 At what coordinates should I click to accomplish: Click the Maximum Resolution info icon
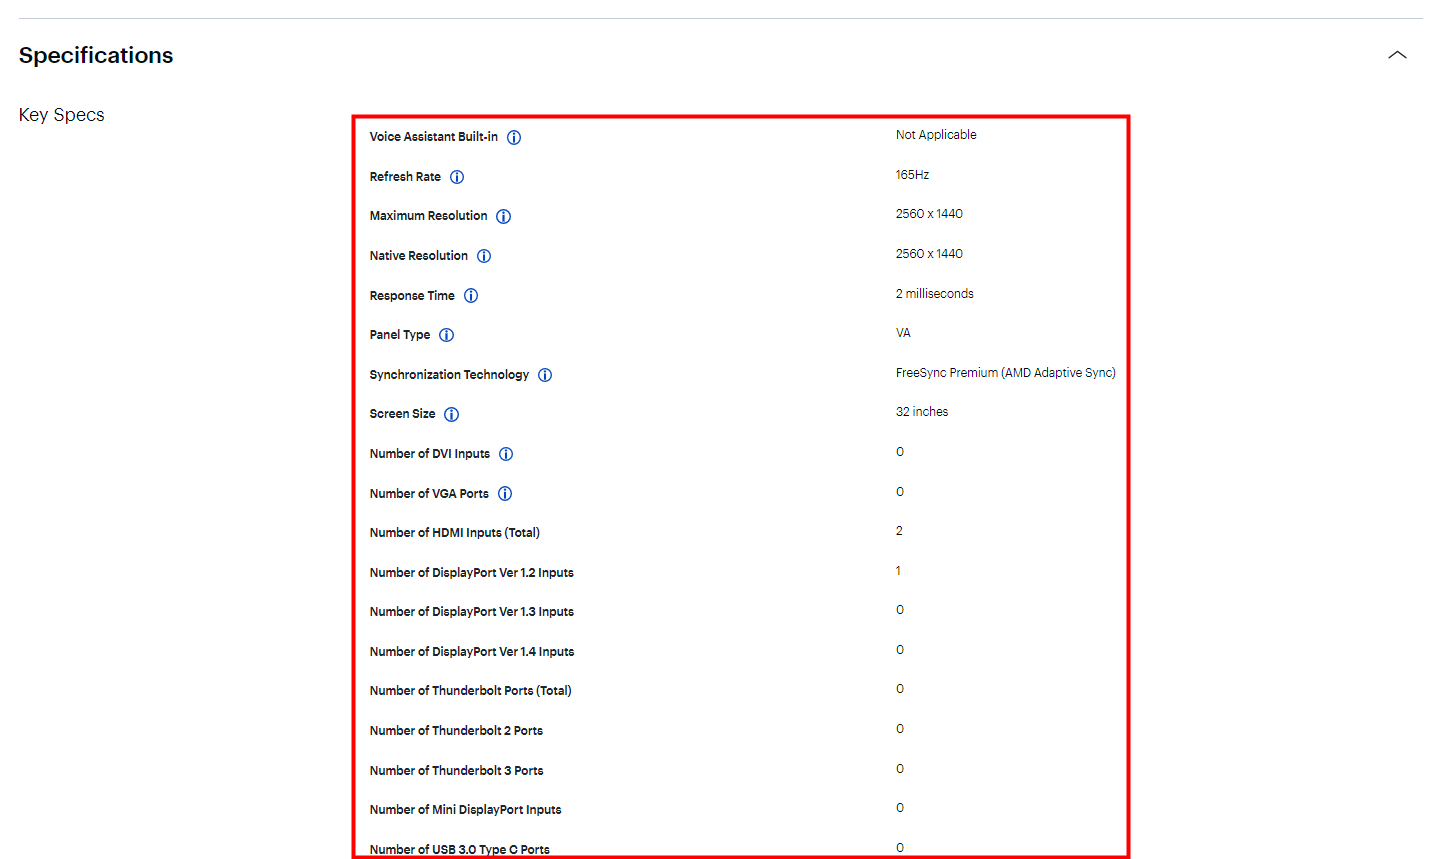(504, 217)
